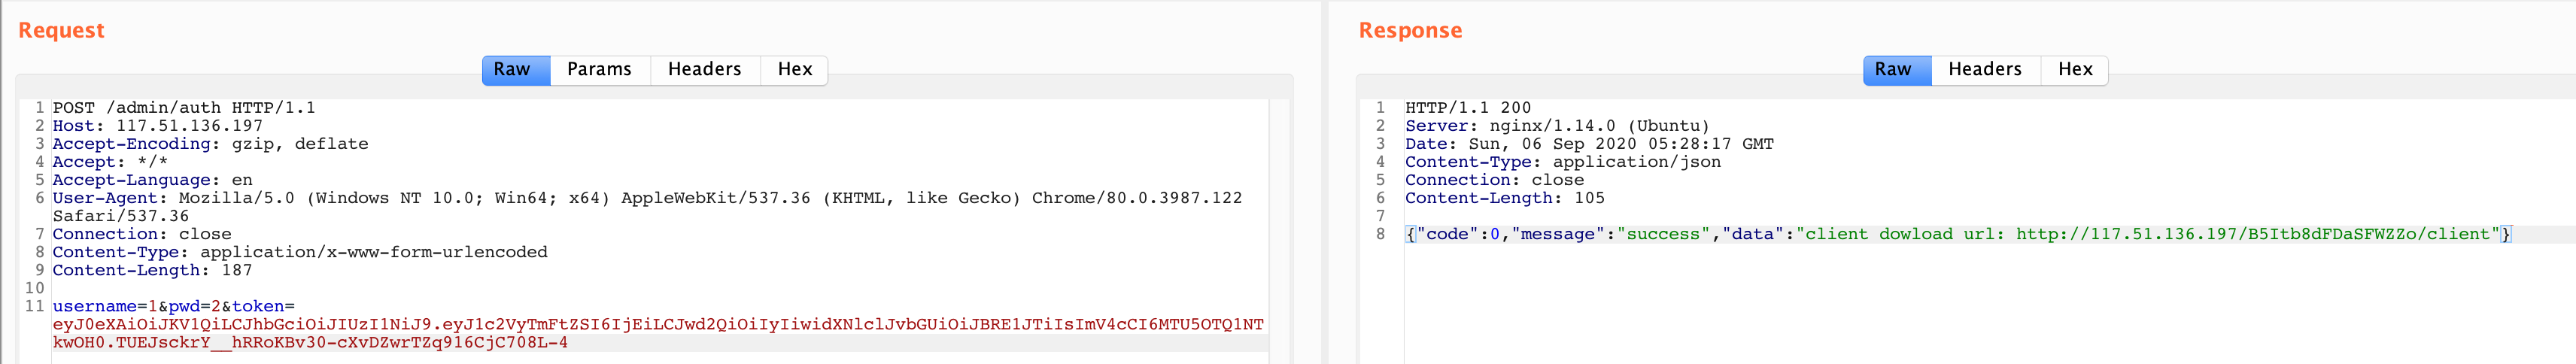Click the Accept-Encoding header in the request
2576x364 pixels.
click(x=210, y=144)
